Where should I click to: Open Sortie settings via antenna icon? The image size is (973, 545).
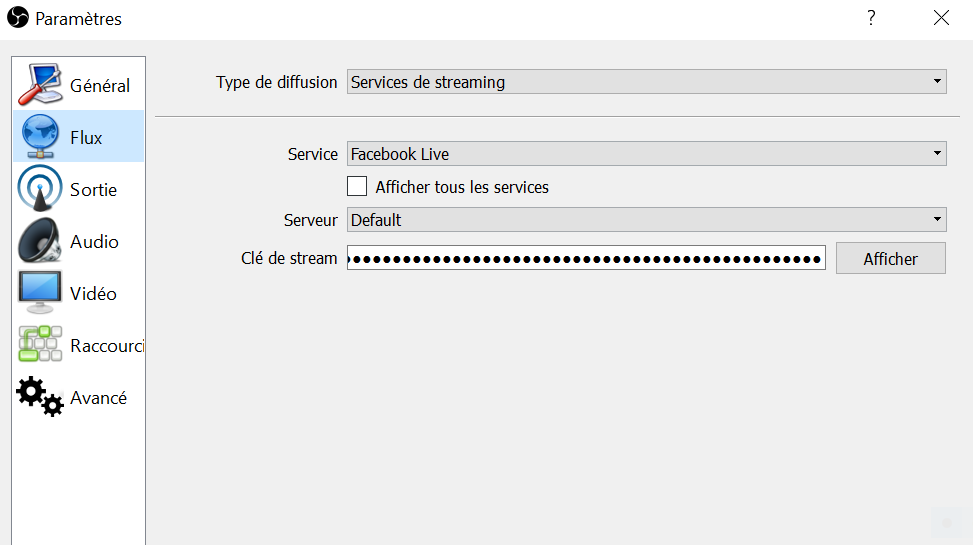tap(40, 189)
